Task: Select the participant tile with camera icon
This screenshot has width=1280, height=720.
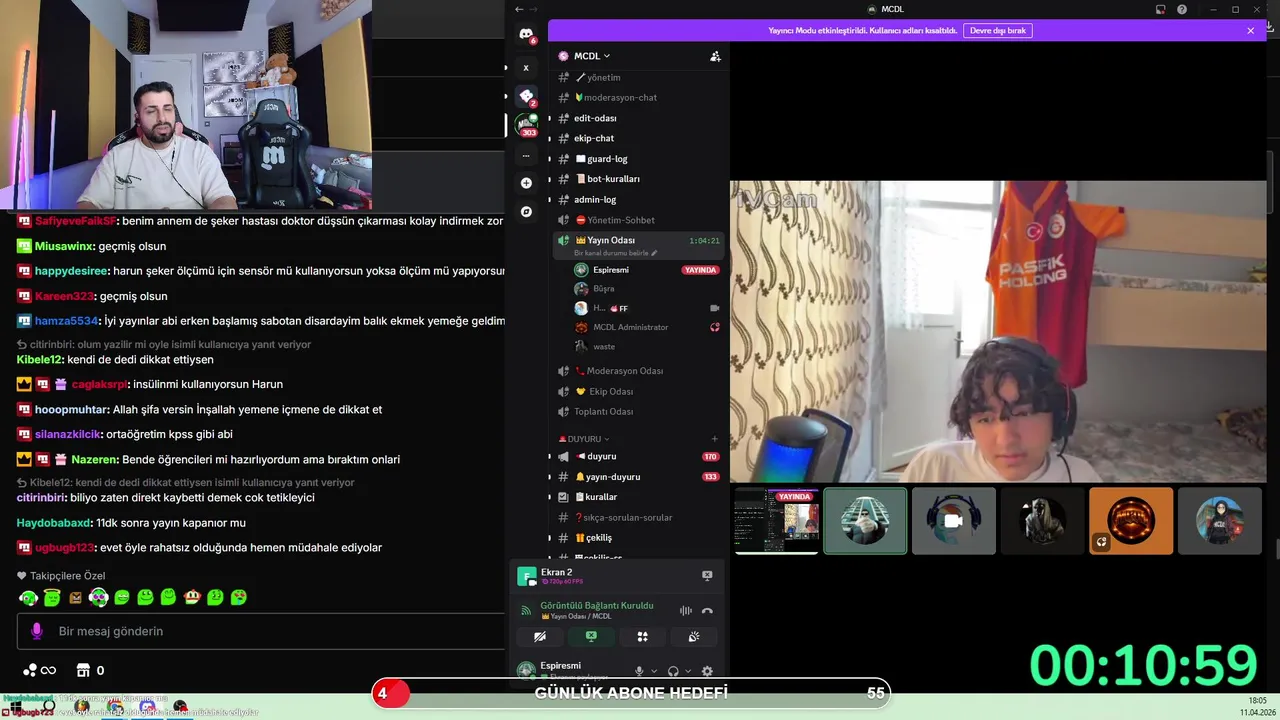Action: coord(953,521)
